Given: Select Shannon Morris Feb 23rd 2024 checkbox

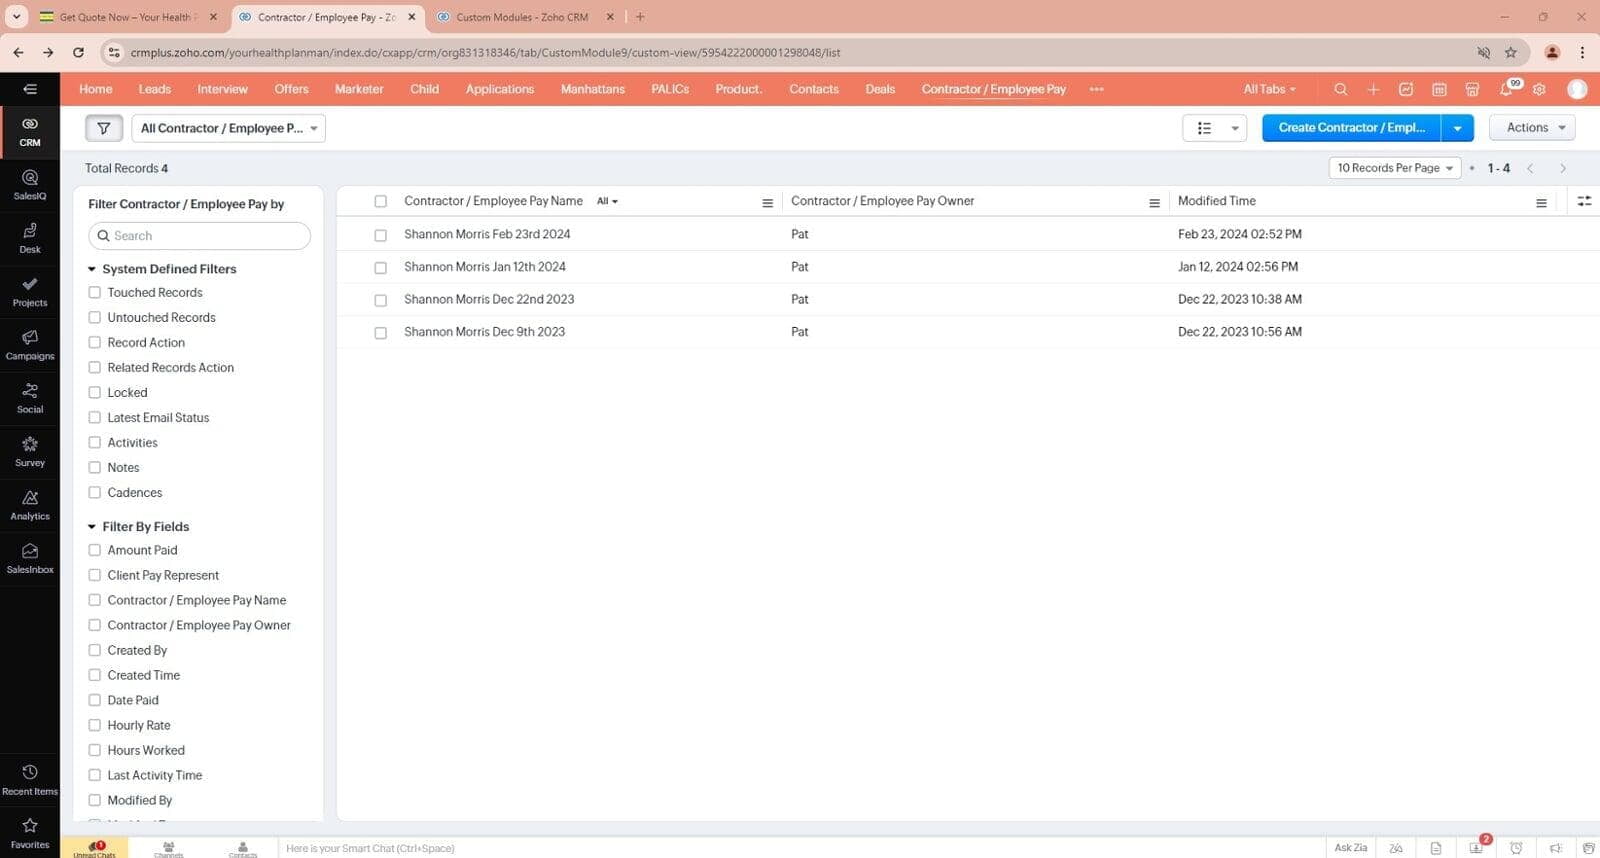Looking at the screenshot, I should (x=380, y=235).
